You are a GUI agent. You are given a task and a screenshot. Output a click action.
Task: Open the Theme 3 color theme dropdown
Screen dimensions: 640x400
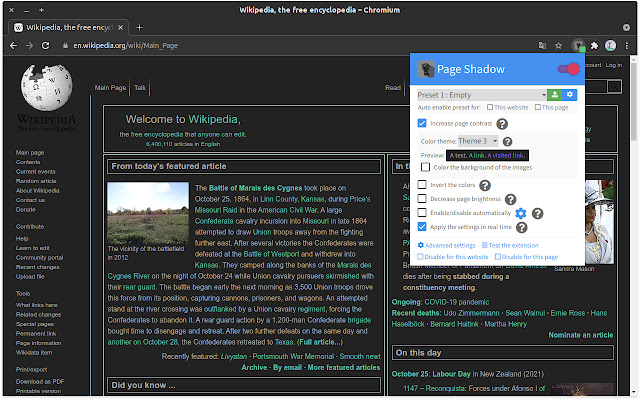[478, 141]
